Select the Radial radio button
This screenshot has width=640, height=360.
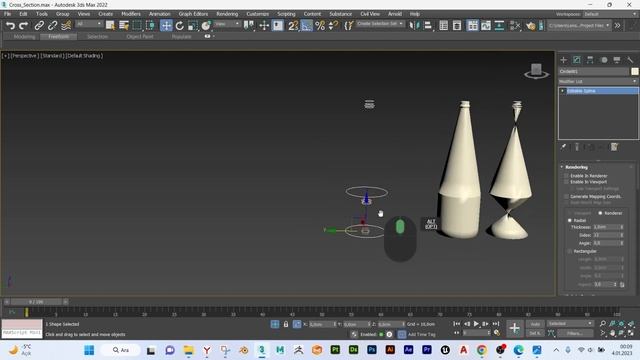570,220
